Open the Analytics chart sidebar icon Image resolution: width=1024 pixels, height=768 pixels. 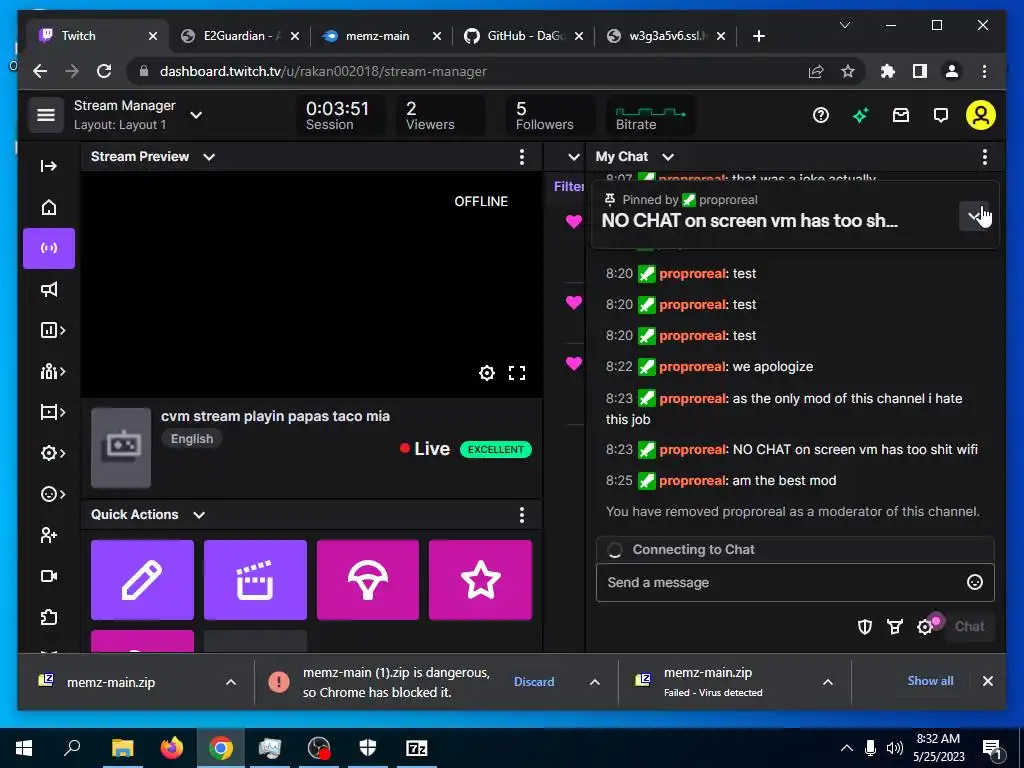click(52, 330)
